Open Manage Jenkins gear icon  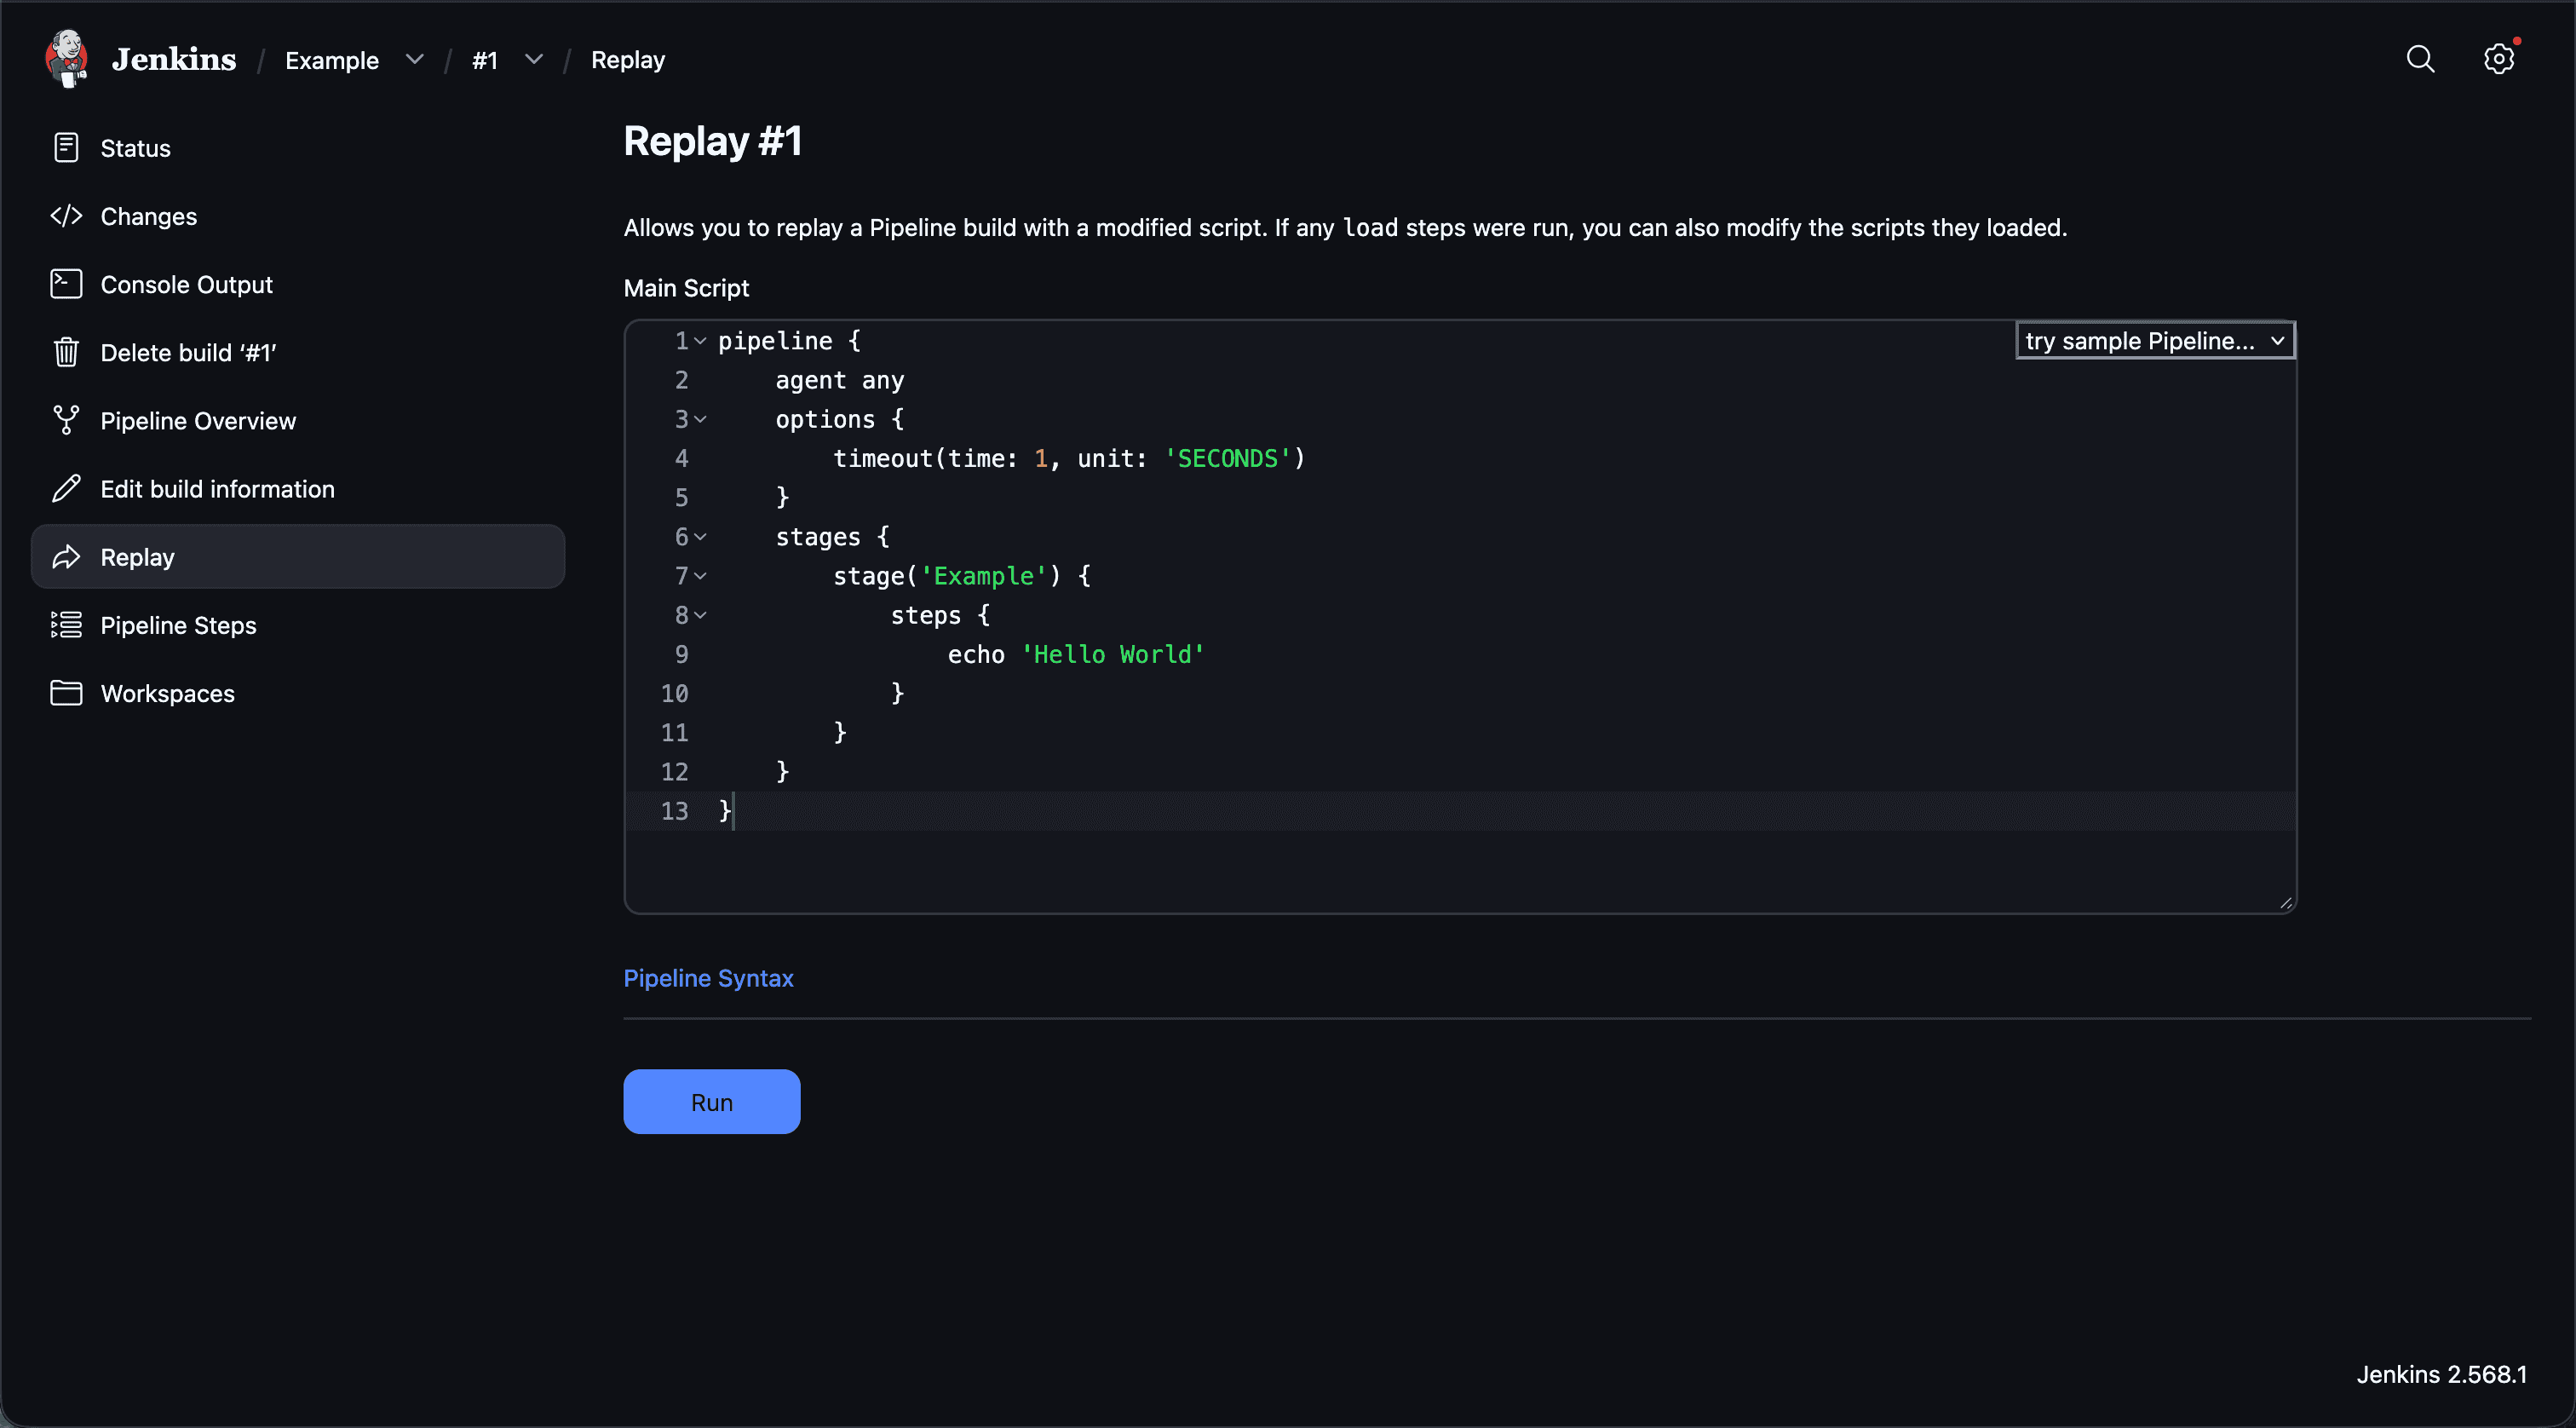[x=2498, y=59]
